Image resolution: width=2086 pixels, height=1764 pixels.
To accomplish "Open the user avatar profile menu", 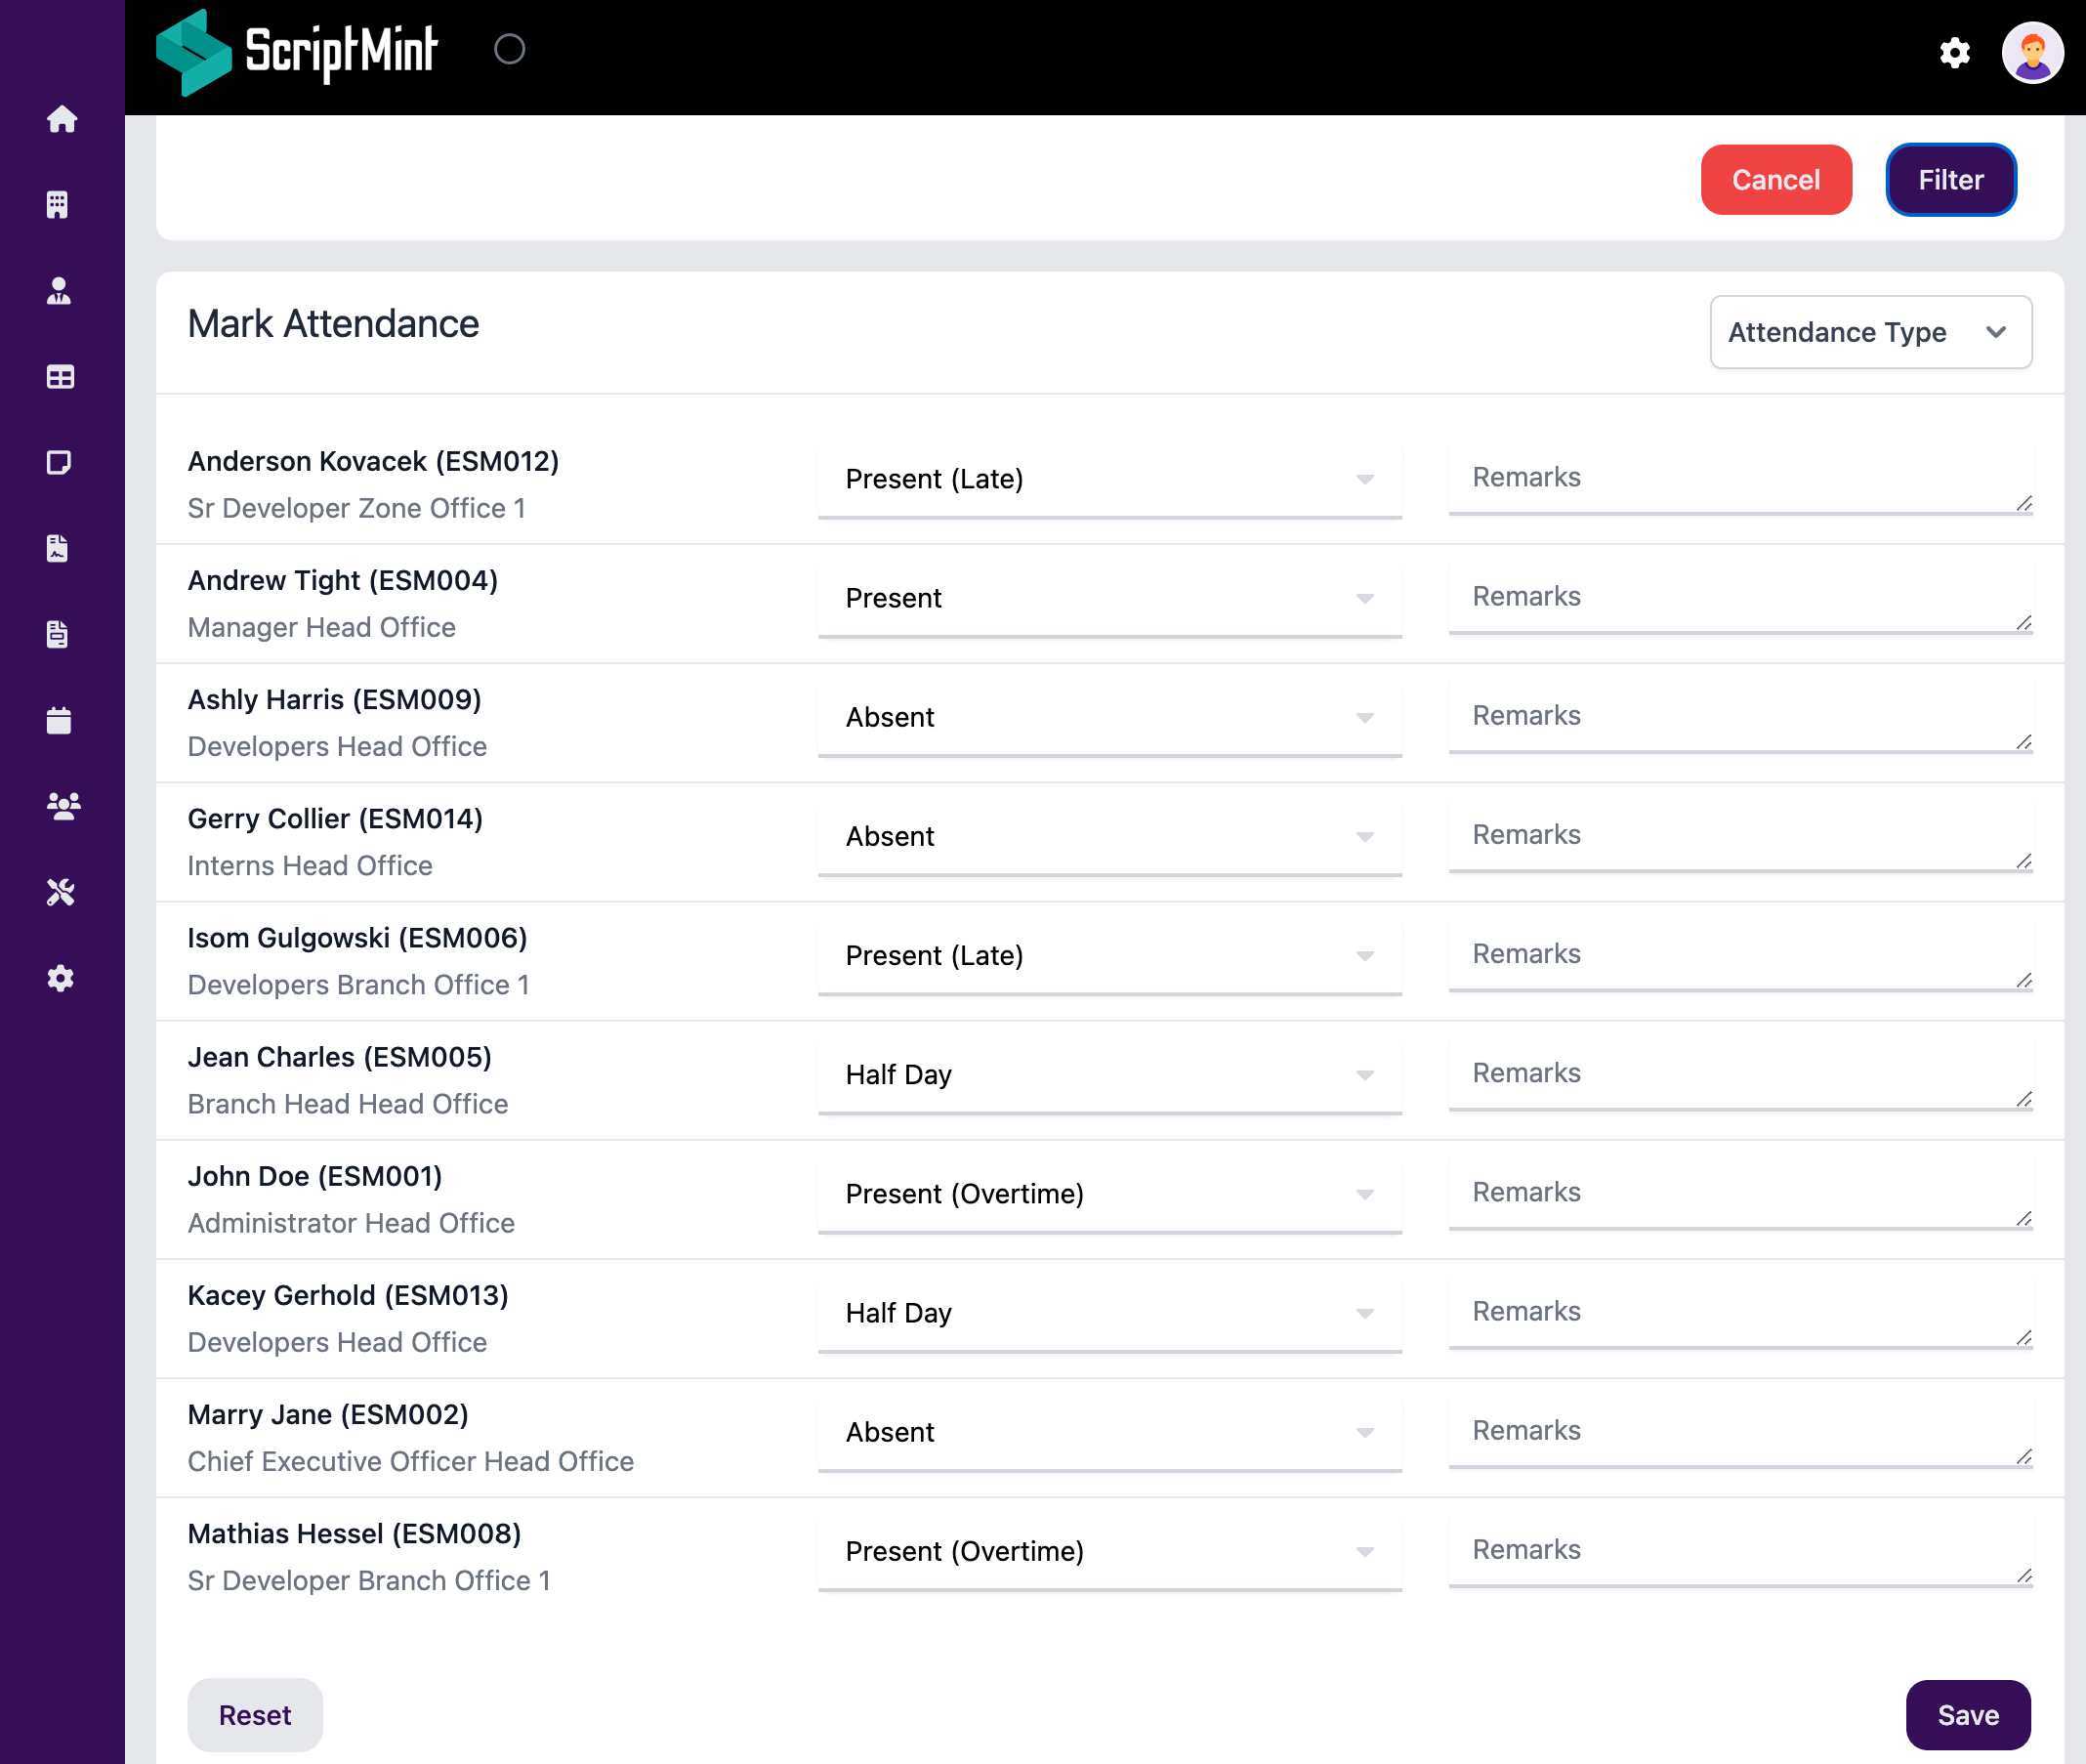I will click(x=2031, y=53).
